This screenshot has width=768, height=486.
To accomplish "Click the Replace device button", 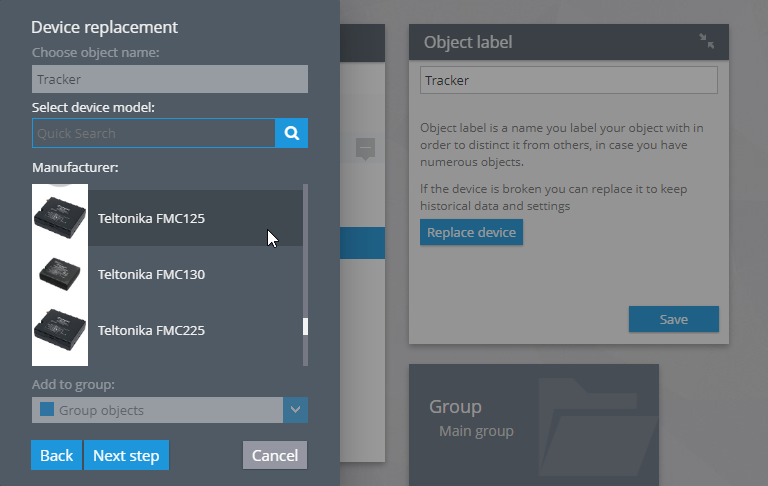I will click(x=471, y=232).
